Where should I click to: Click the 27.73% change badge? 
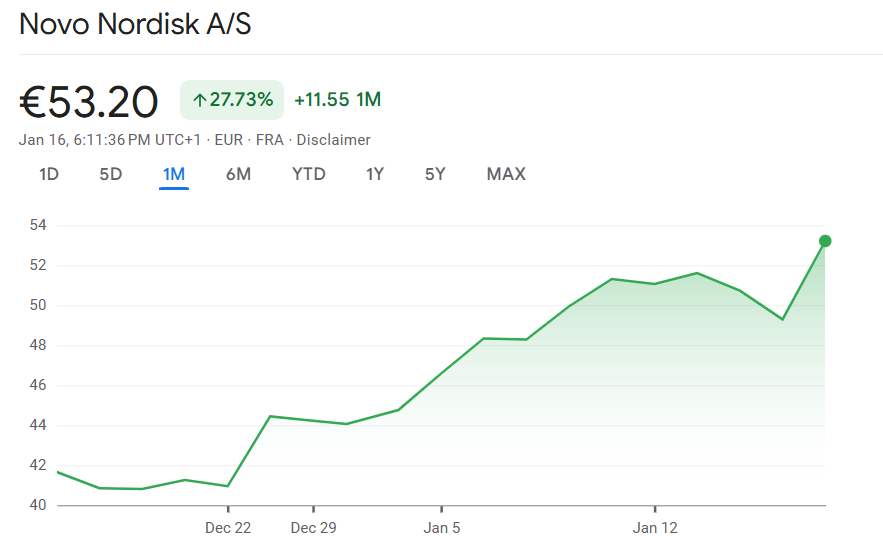click(232, 100)
